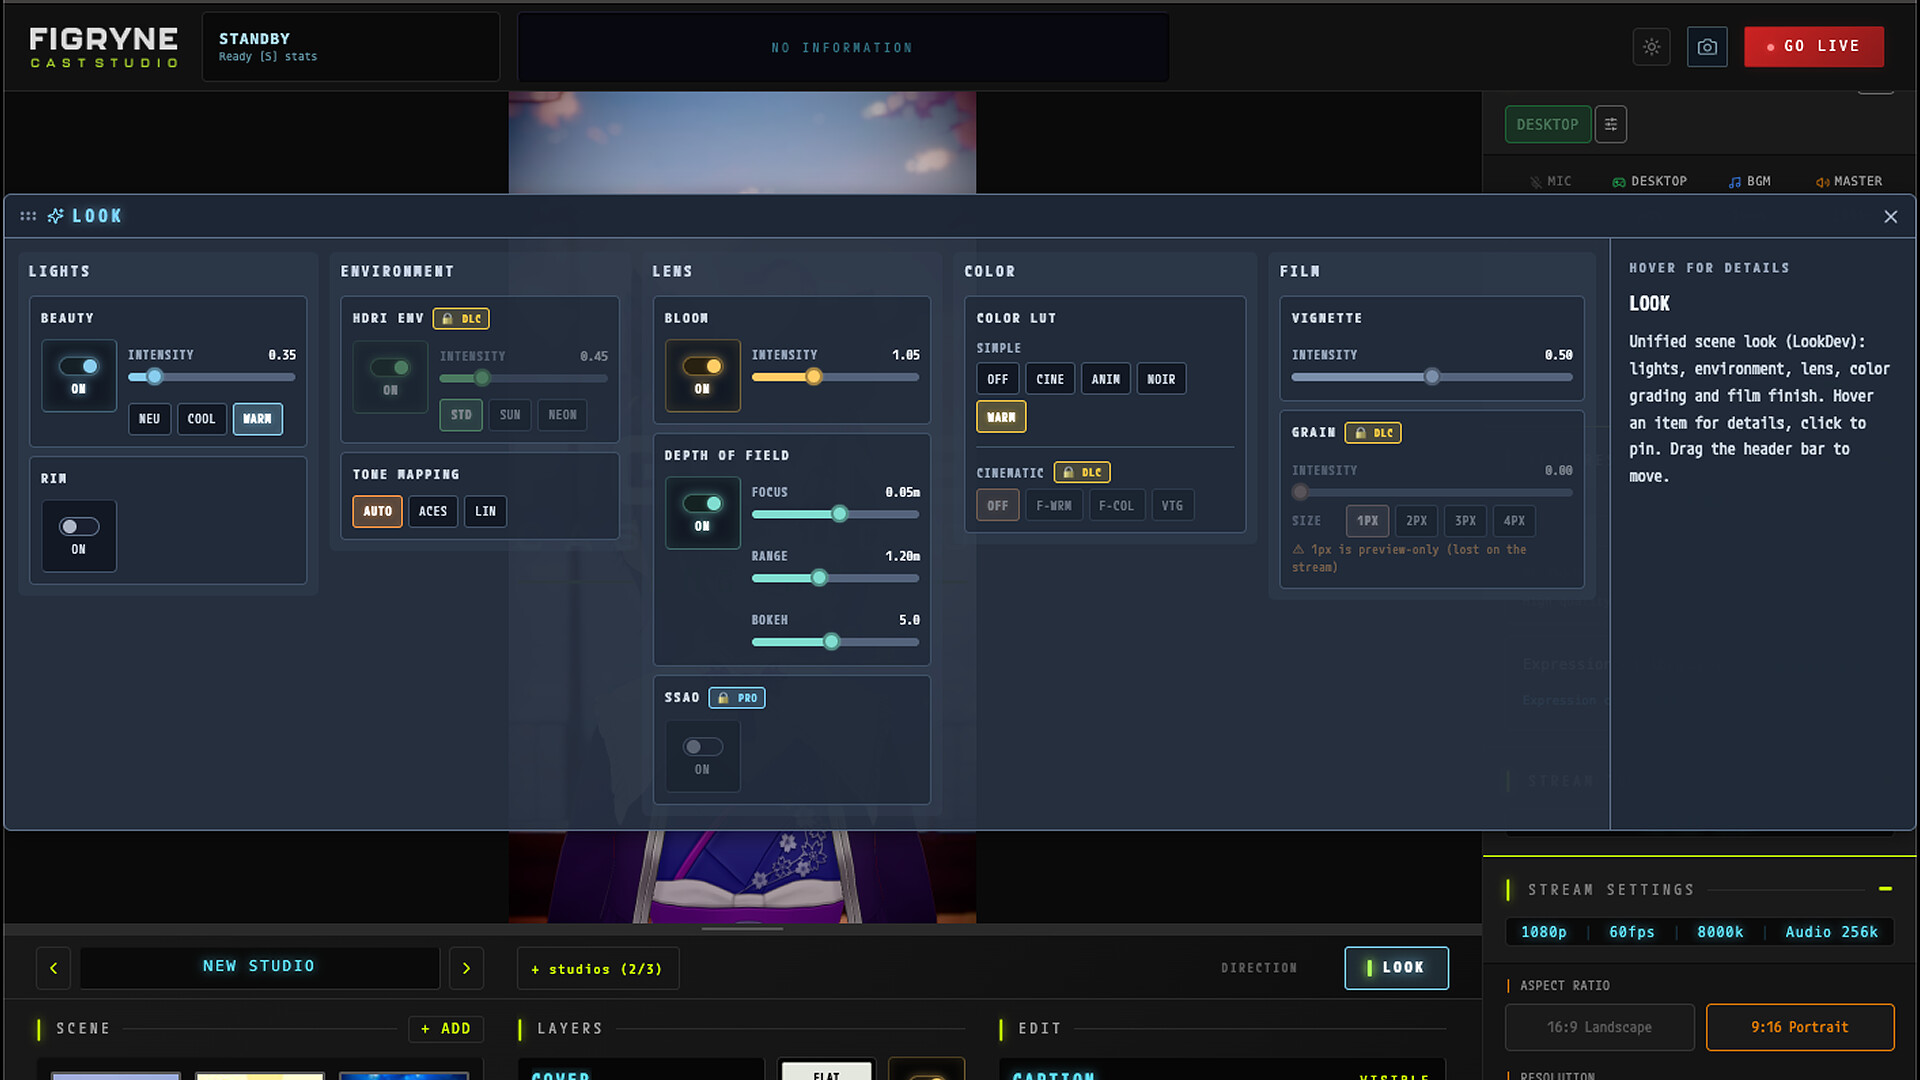Click the GO LIVE button

(1813, 47)
